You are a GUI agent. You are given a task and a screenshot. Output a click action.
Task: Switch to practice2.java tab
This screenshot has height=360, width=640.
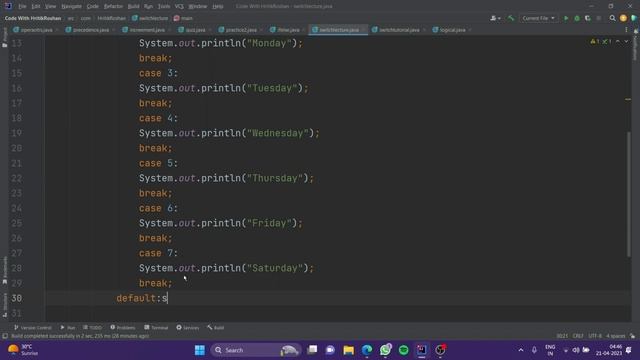[x=241, y=30]
